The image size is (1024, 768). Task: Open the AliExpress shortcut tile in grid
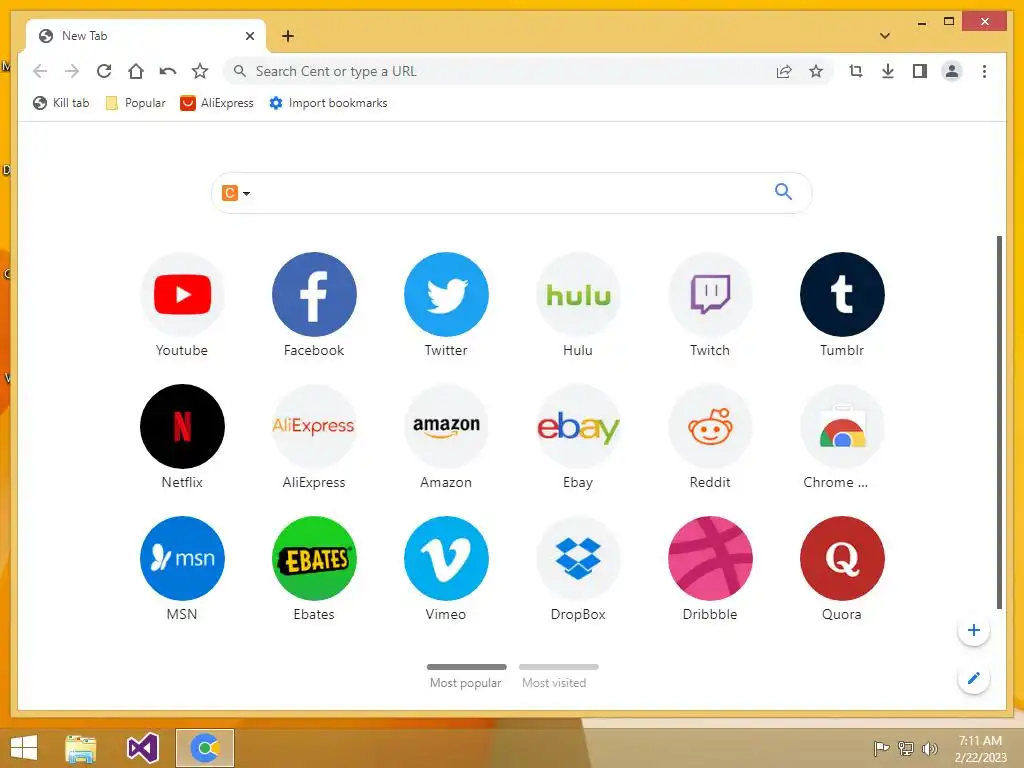314,426
